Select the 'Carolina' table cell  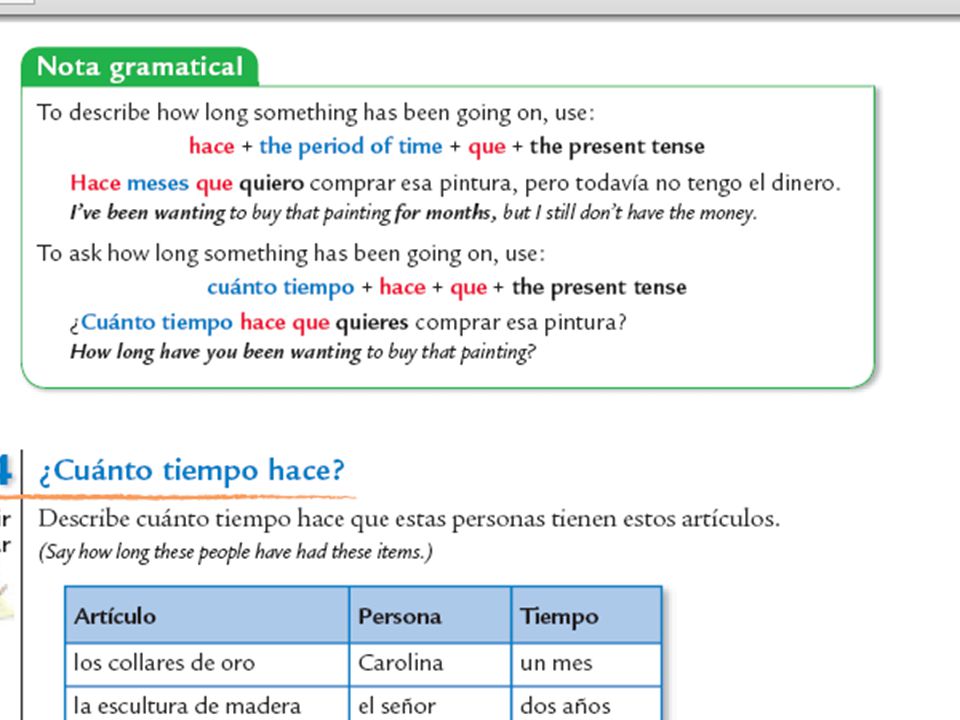[430, 664]
